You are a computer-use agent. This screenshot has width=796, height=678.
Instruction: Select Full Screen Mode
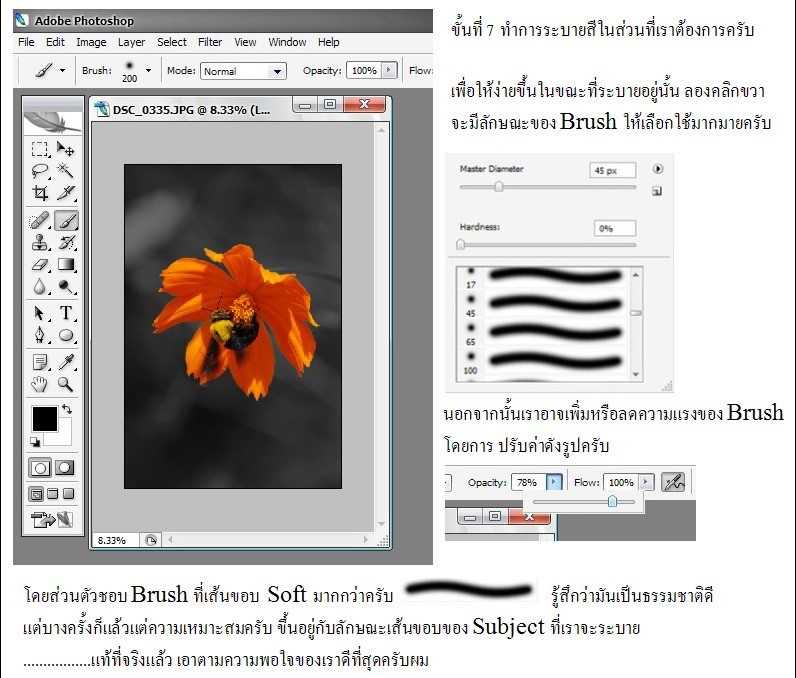point(69,494)
